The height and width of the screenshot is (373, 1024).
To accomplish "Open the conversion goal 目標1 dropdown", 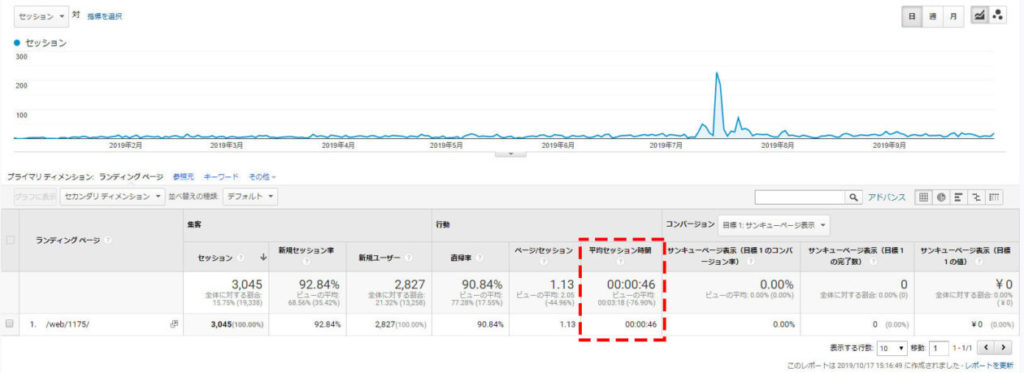I will click(773, 225).
